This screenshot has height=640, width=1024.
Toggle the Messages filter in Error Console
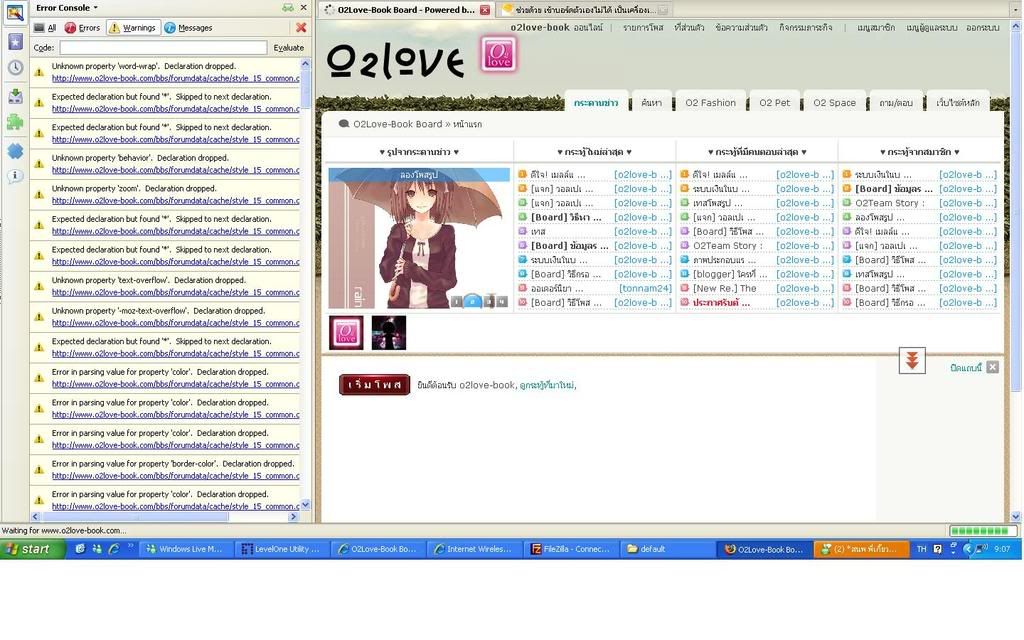click(x=188, y=27)
